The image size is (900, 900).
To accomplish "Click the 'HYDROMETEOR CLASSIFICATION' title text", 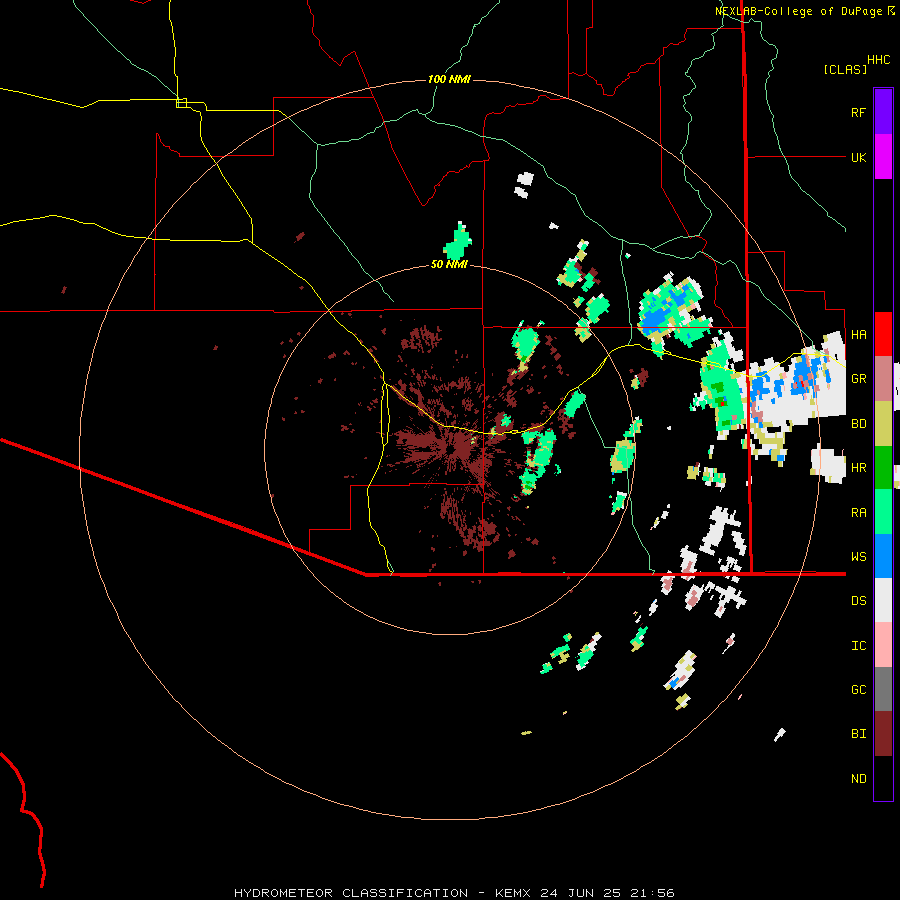I will pyautogui.click(x=351, y=893).
